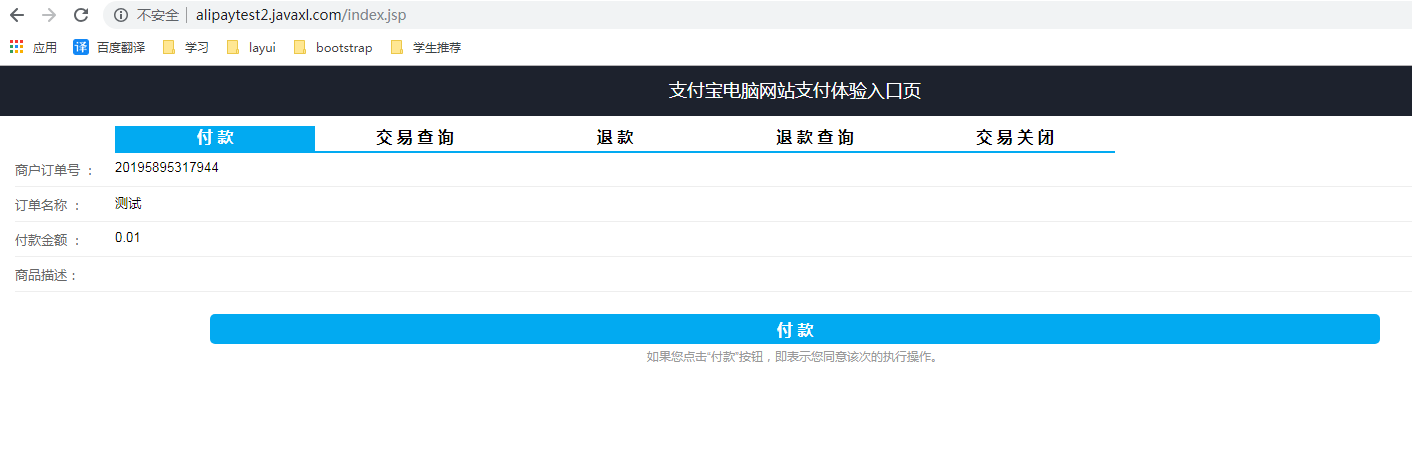
Task: Switch to the 交易查询 tab
Action: [x=415, y=138]
